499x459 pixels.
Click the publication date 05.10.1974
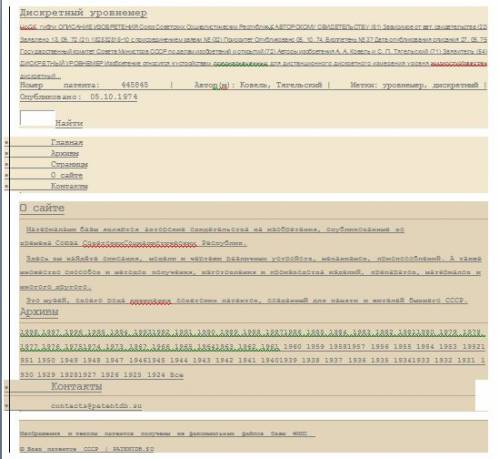(114, 97)
